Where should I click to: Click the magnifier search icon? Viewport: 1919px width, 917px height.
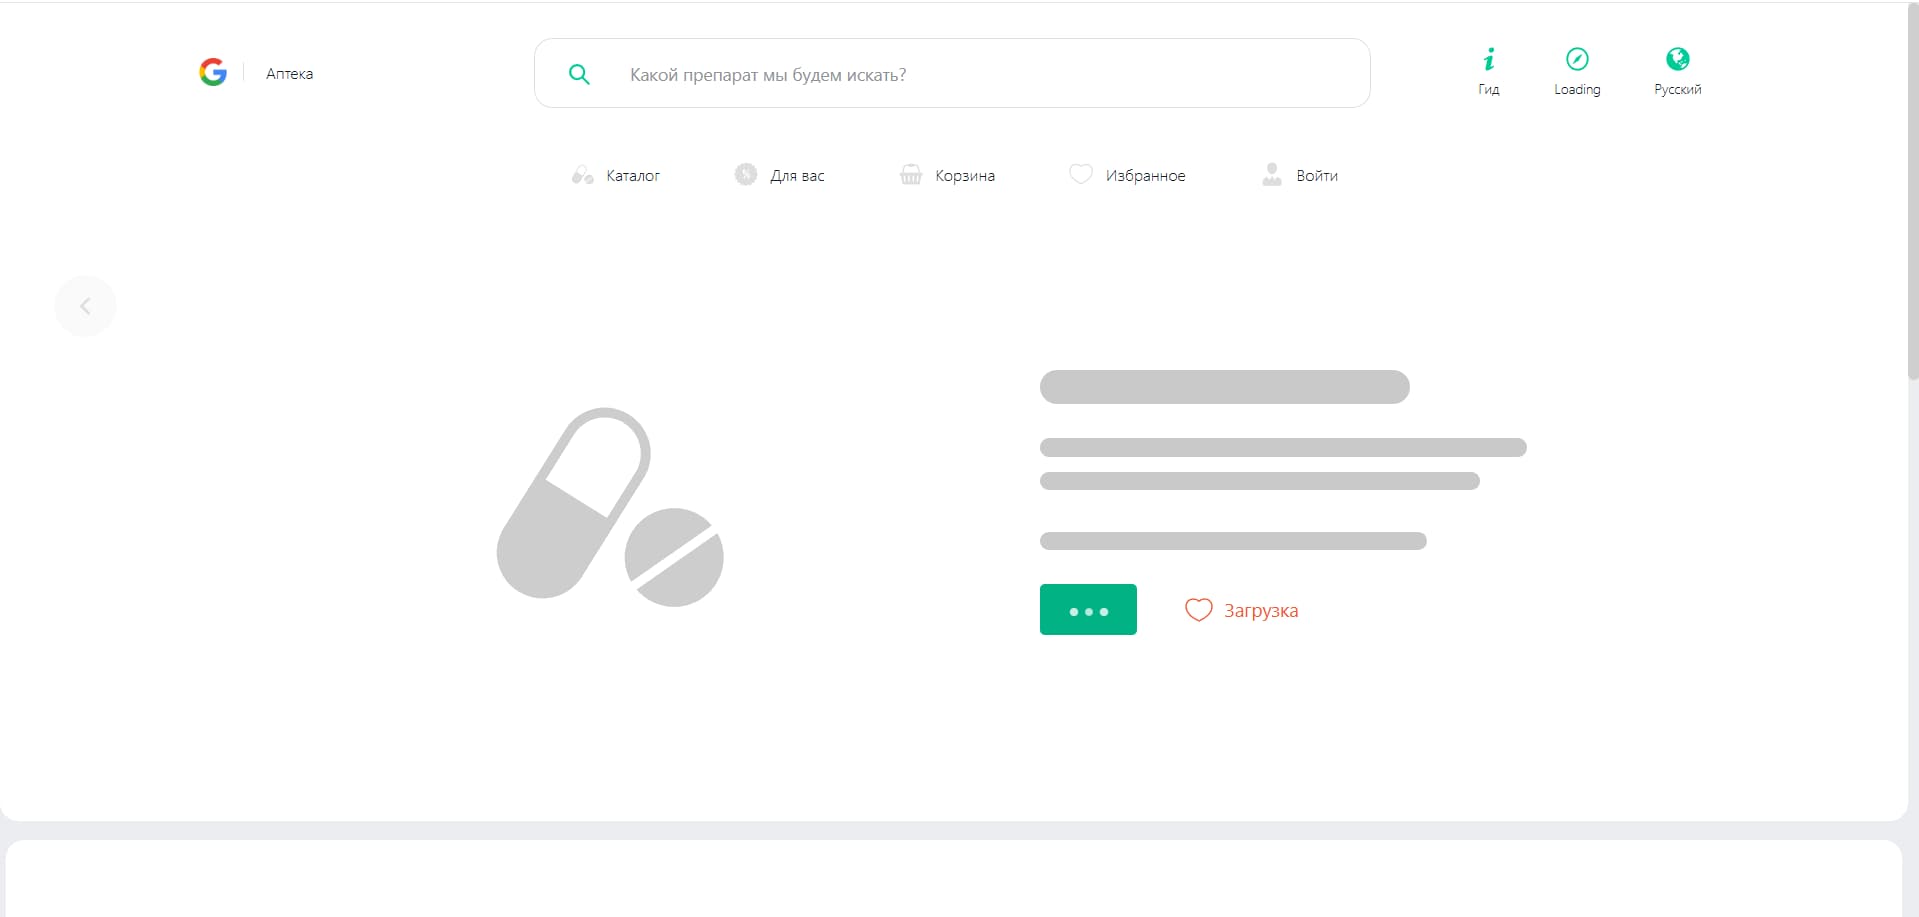(579, 74)
